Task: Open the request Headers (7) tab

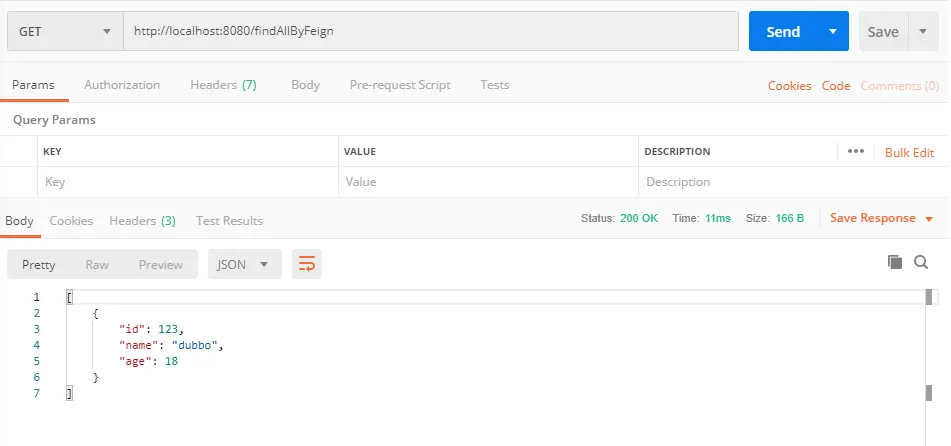Action: (x=223, y=85)
